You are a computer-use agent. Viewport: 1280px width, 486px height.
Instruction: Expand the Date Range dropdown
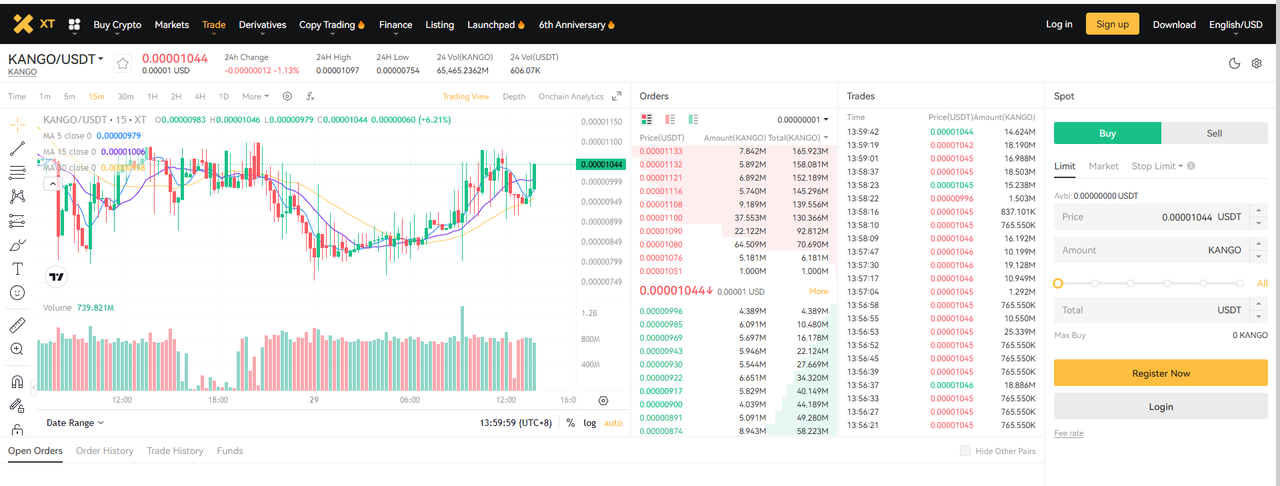coord(75,423)
